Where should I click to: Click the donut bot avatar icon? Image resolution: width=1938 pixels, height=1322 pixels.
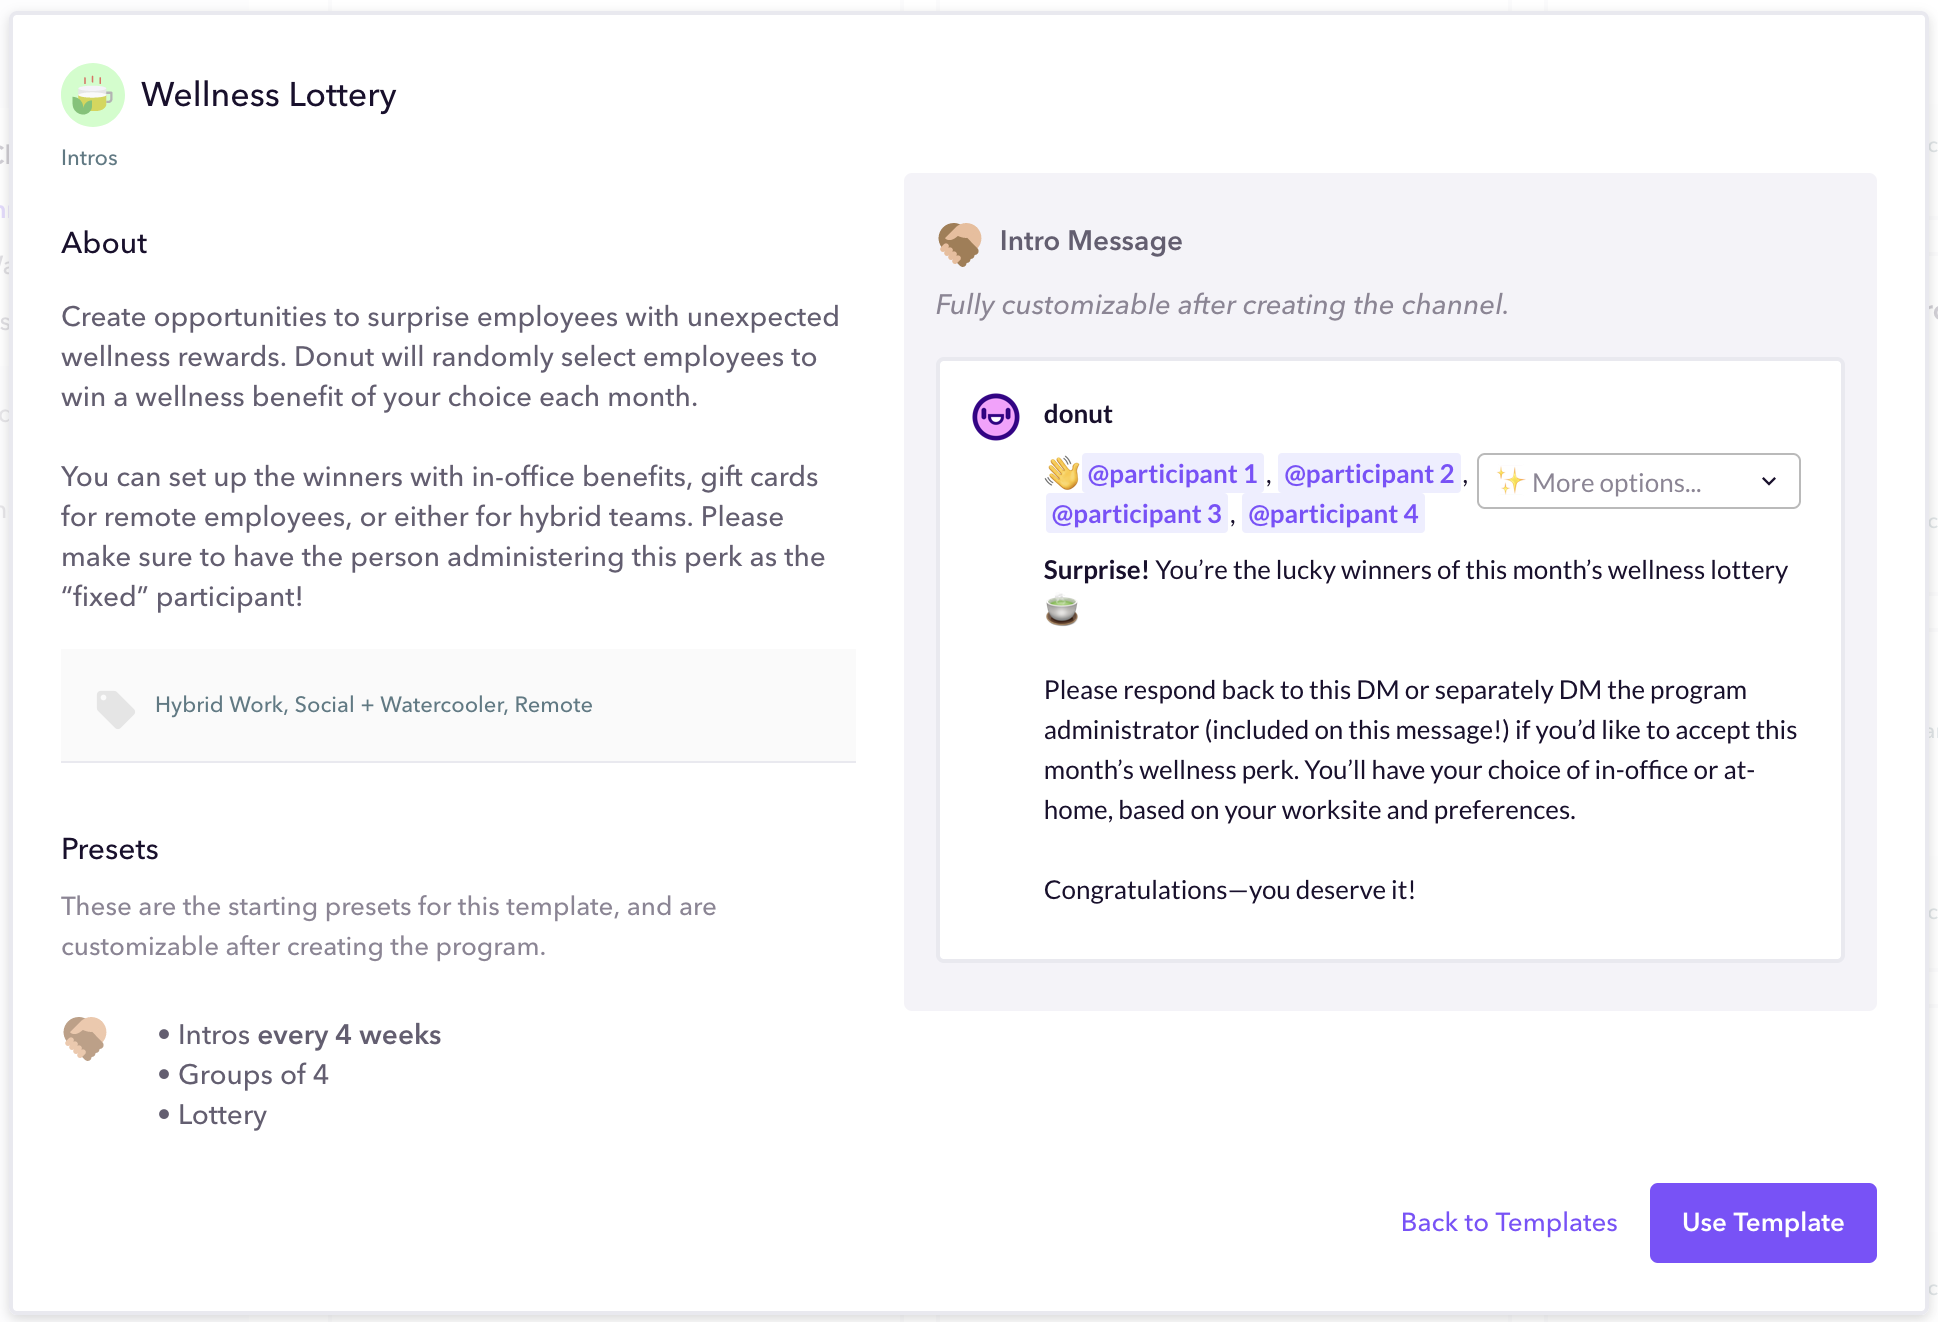pos(996,416)
